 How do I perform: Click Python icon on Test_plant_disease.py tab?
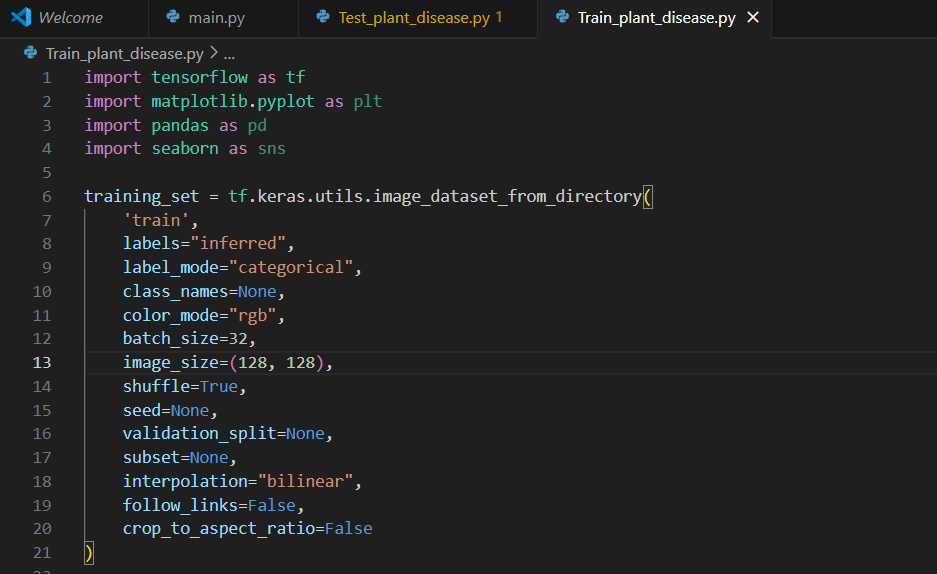pos(322,18)
